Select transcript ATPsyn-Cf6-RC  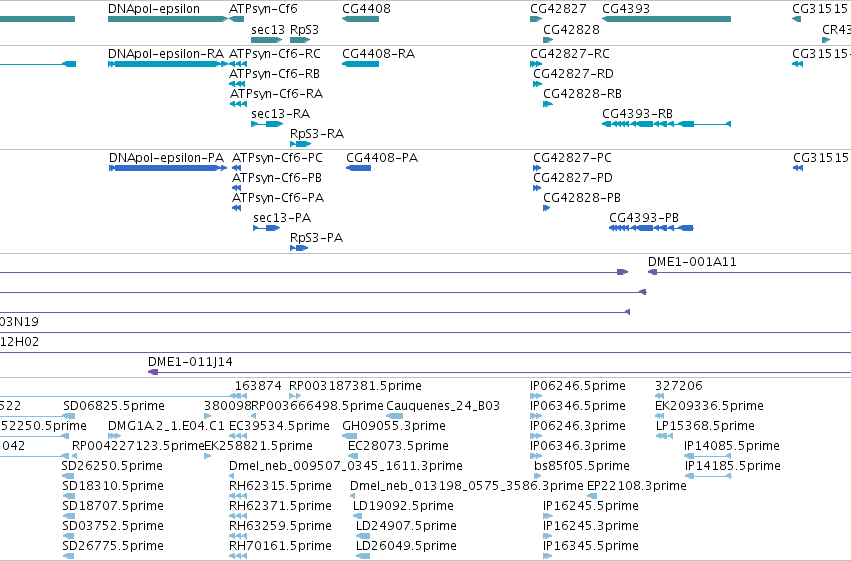(x=238, y=64)
